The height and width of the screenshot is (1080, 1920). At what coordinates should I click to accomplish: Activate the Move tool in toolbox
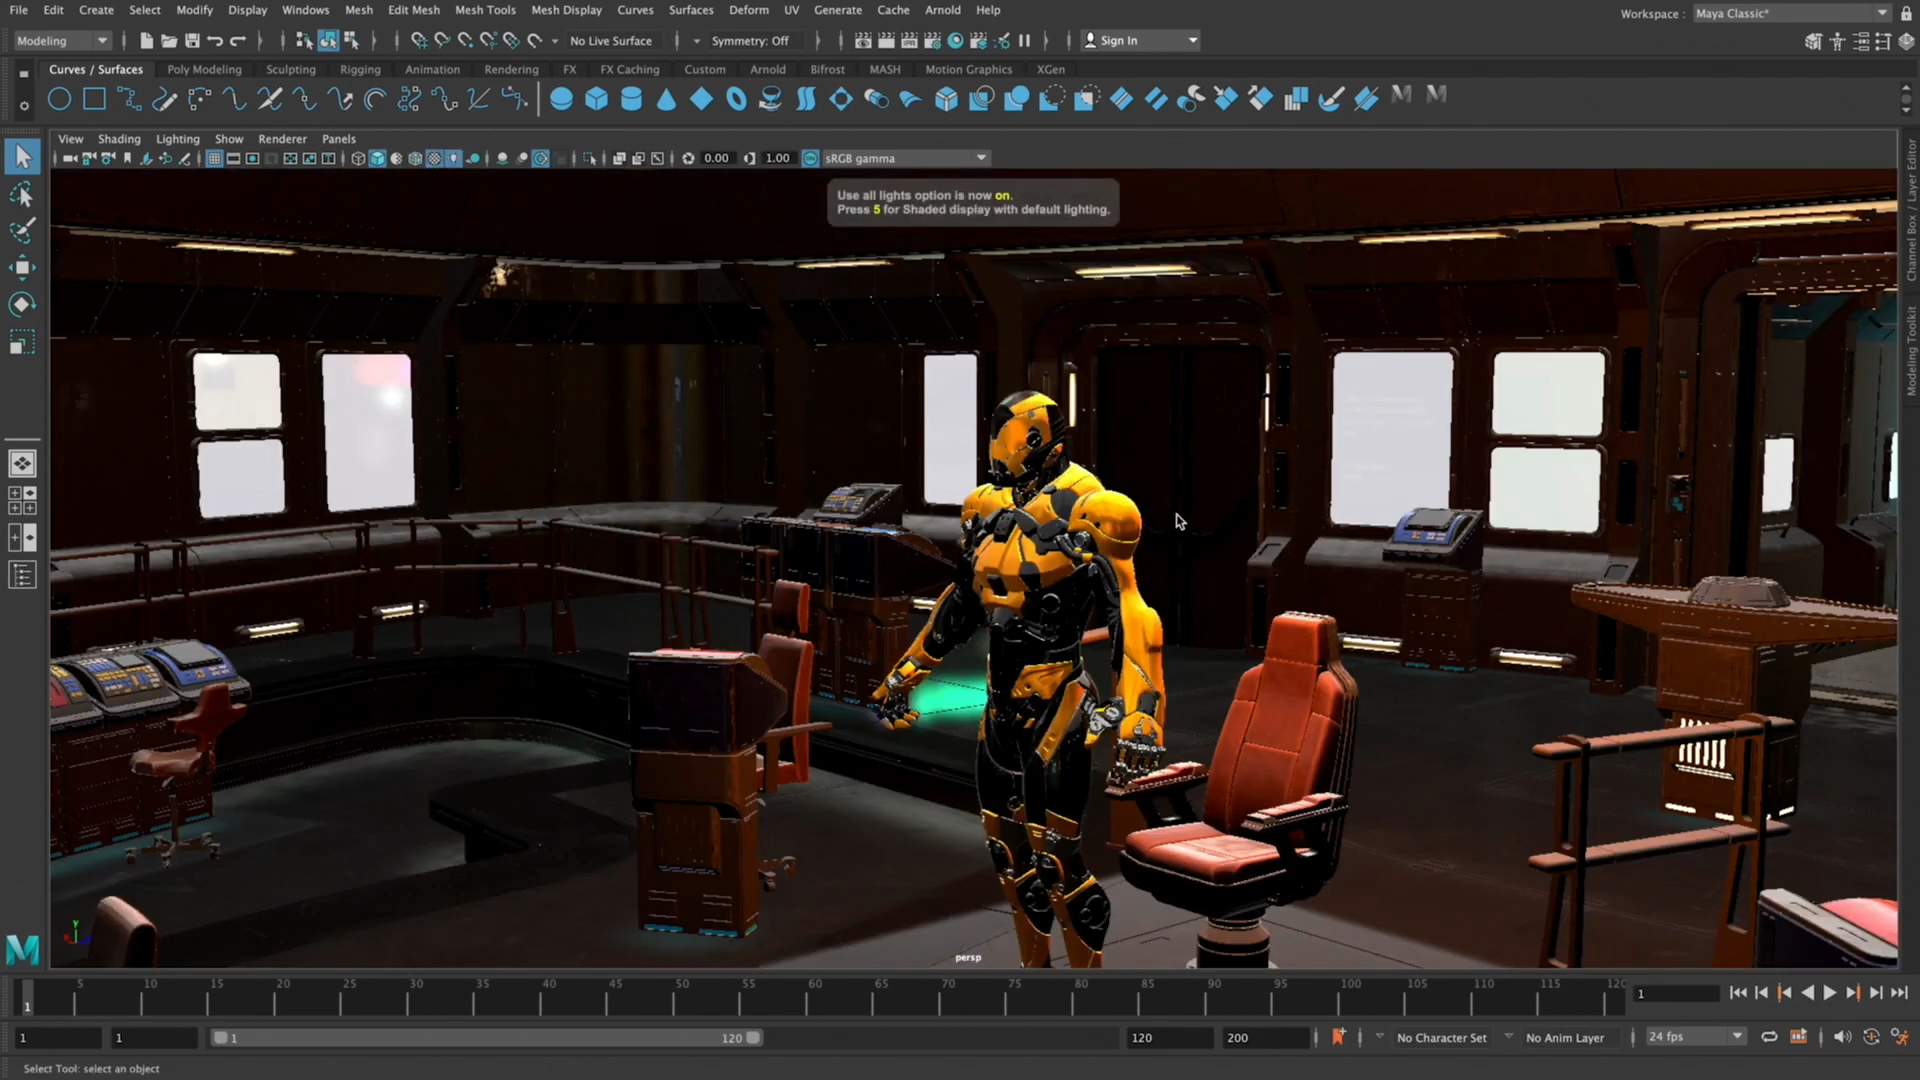click(x=22, y=267)
